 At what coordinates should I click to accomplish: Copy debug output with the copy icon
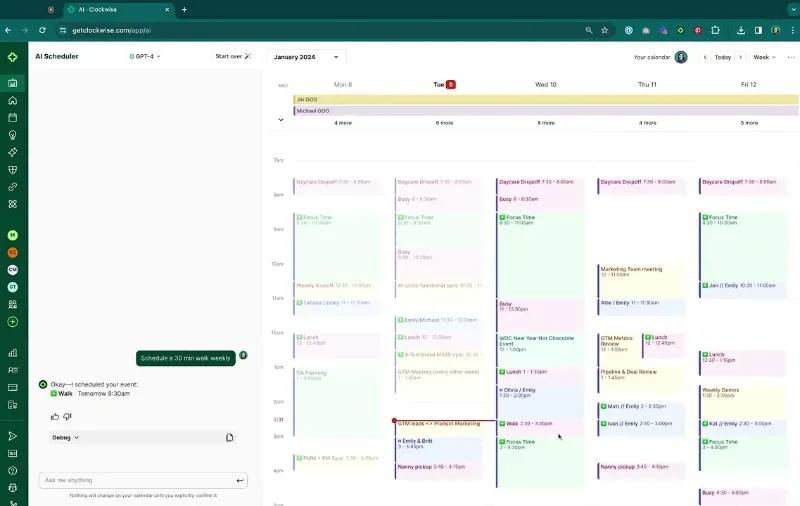230,437
